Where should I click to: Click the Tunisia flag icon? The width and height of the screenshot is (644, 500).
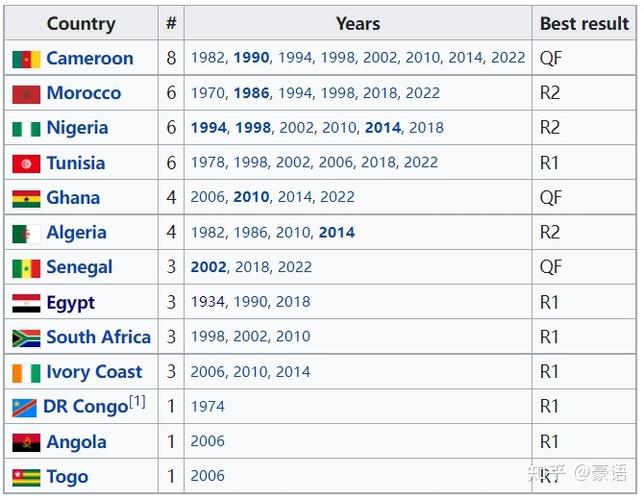26,164
